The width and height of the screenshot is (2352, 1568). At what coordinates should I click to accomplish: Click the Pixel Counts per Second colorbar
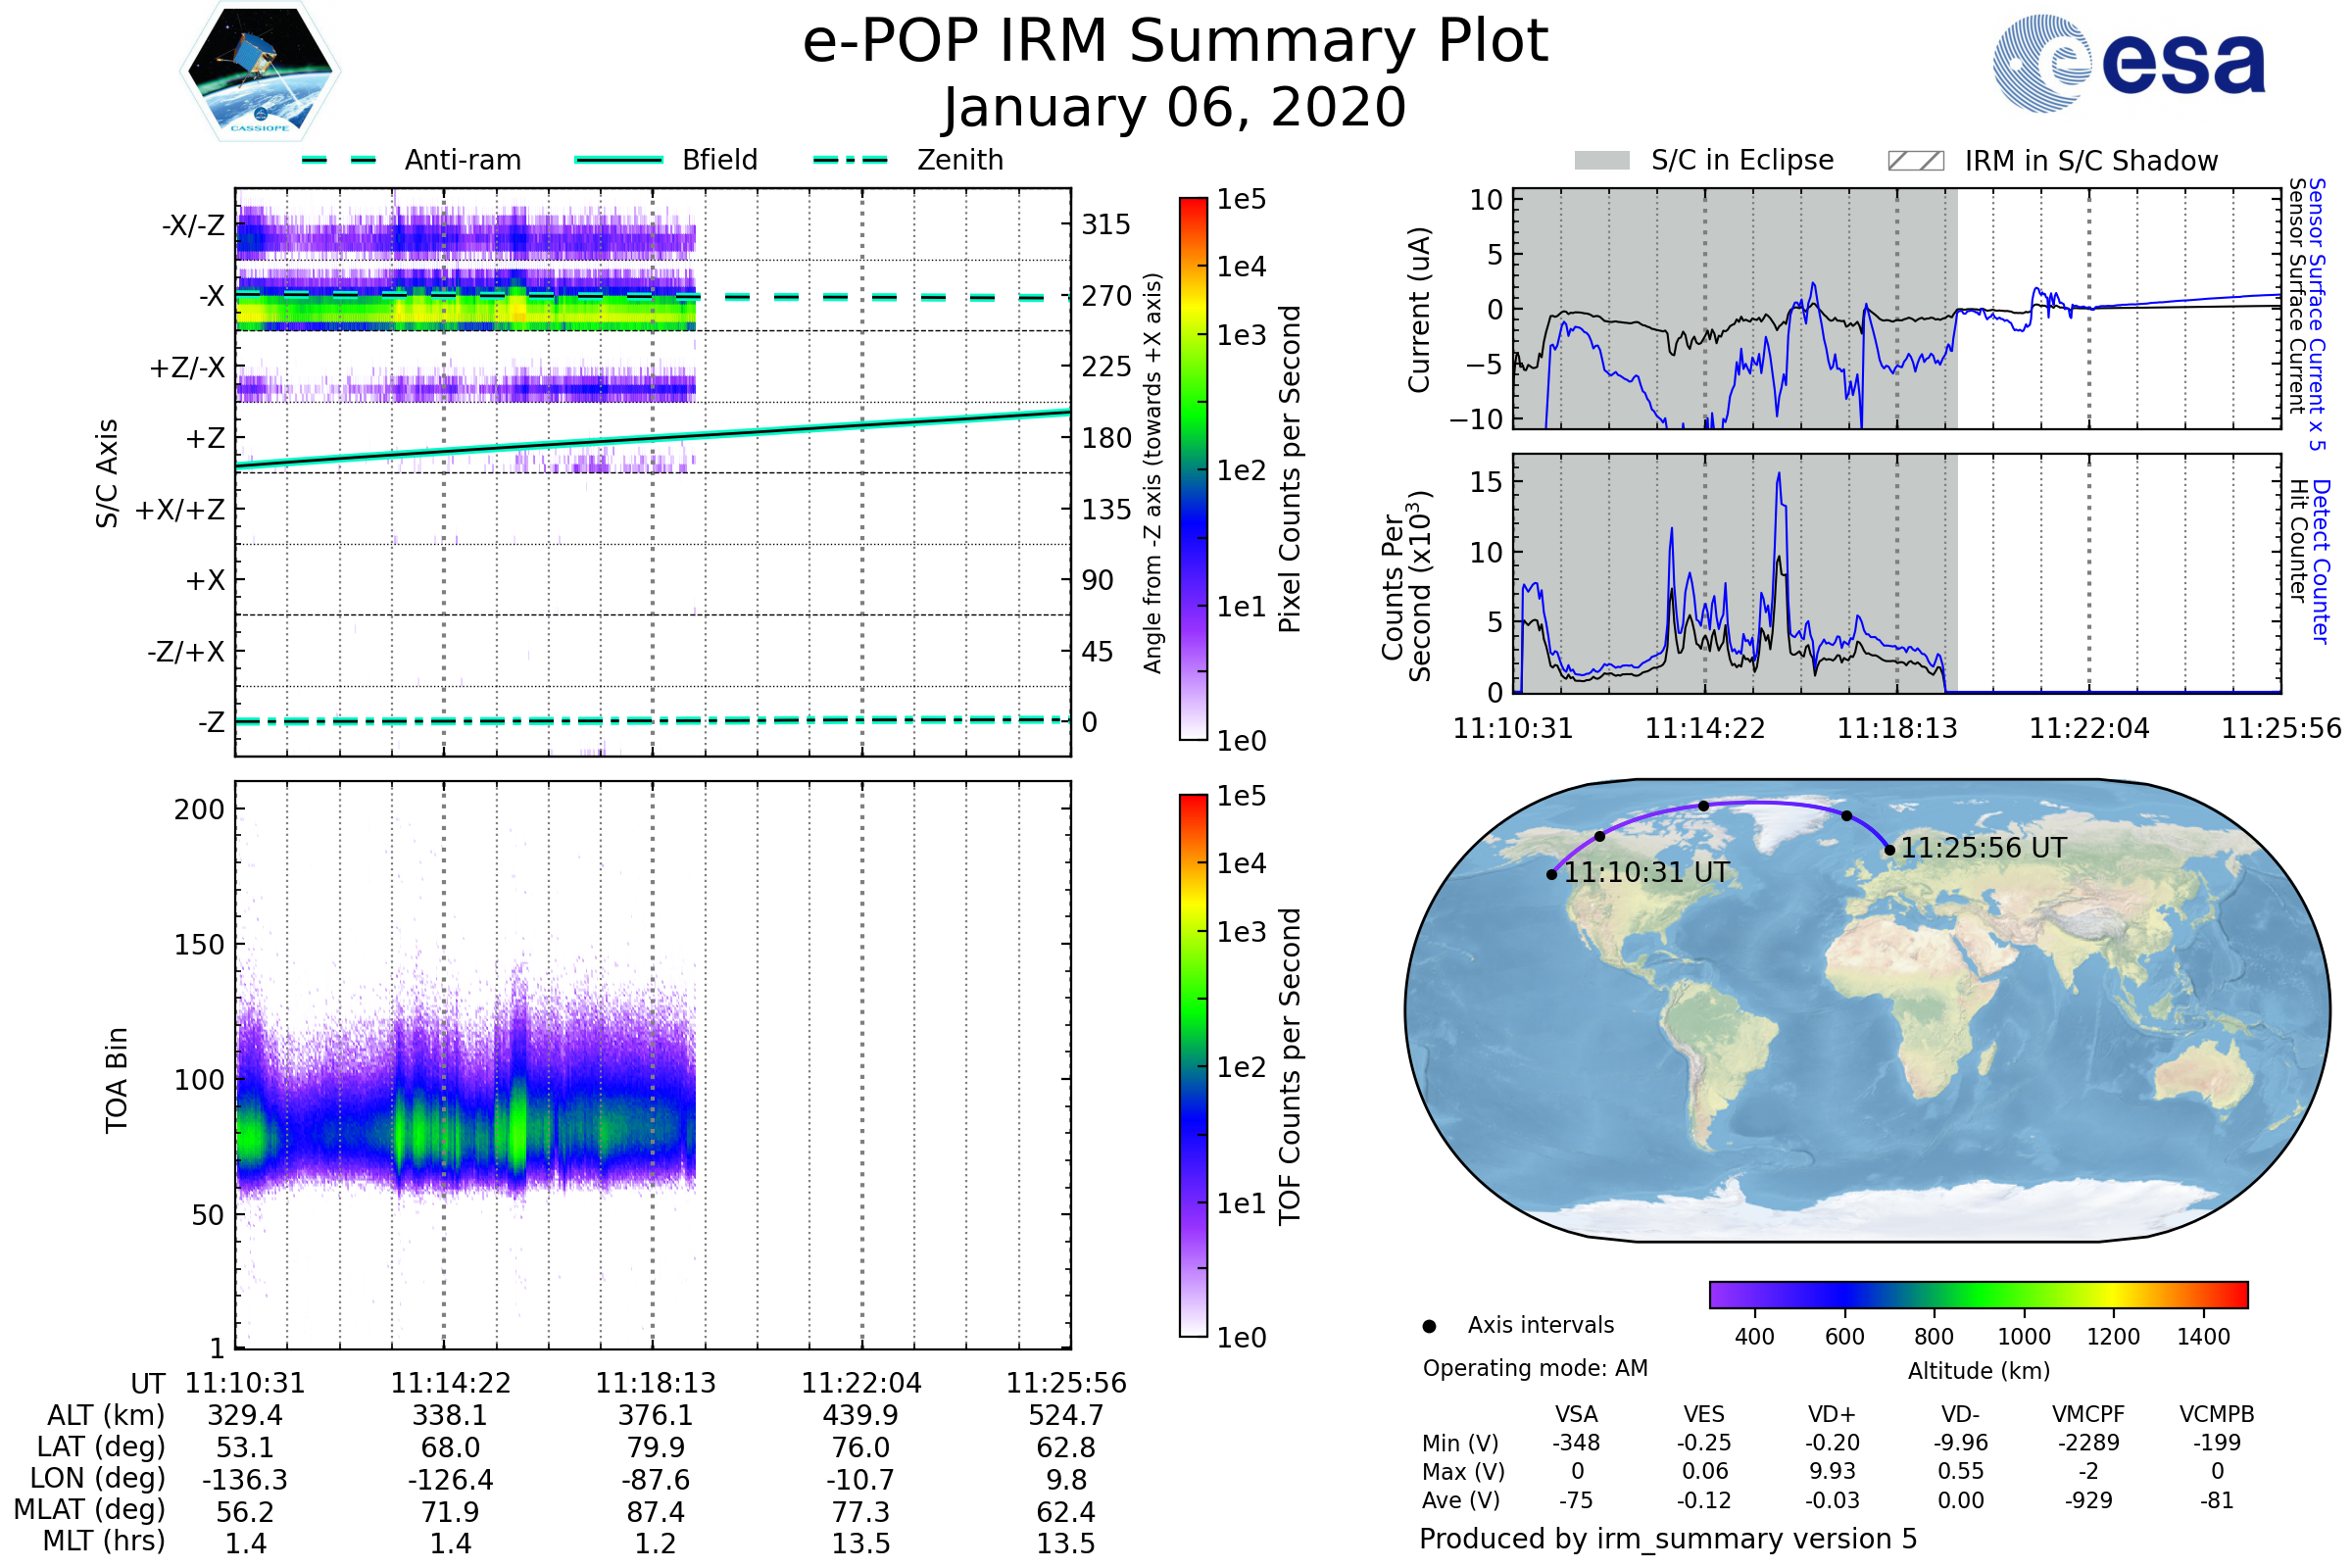click(1193, 468)
